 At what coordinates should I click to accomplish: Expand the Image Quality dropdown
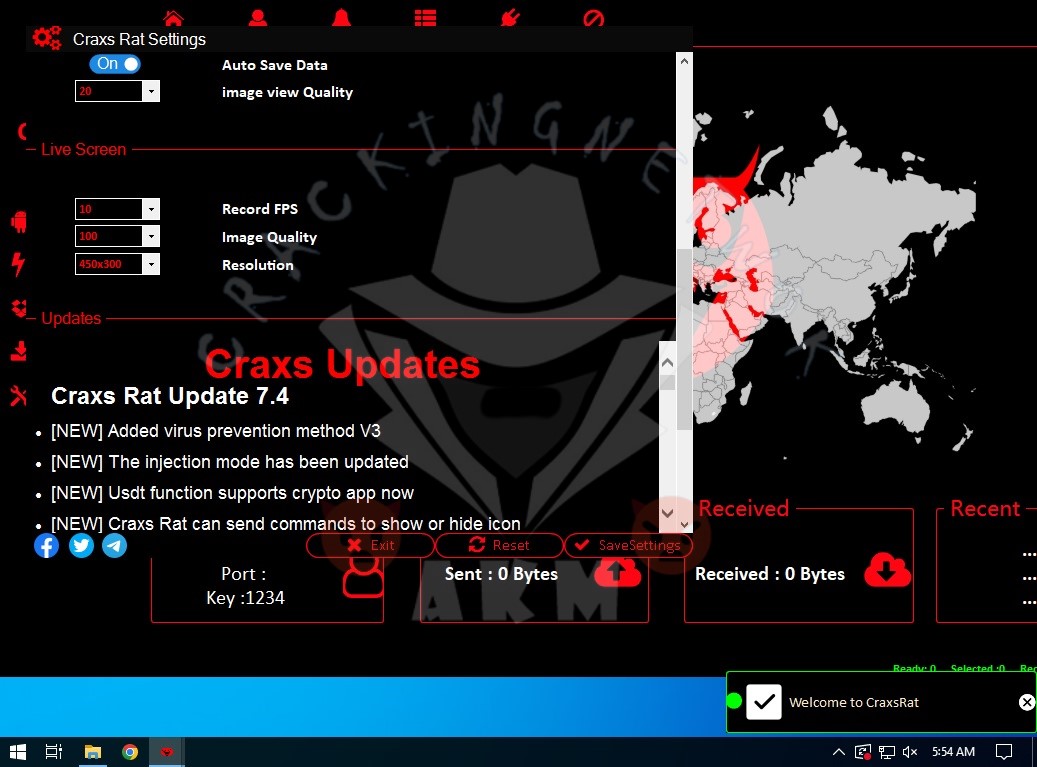pyautogui.click(x=151, y=237)
